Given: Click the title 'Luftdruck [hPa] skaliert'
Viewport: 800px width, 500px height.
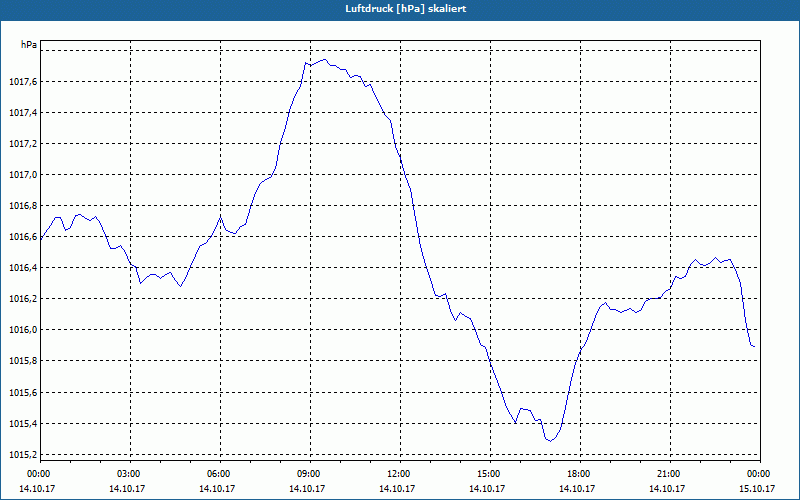Looking at the screenshot, I should pyautogui.click(x=406, y=9).
